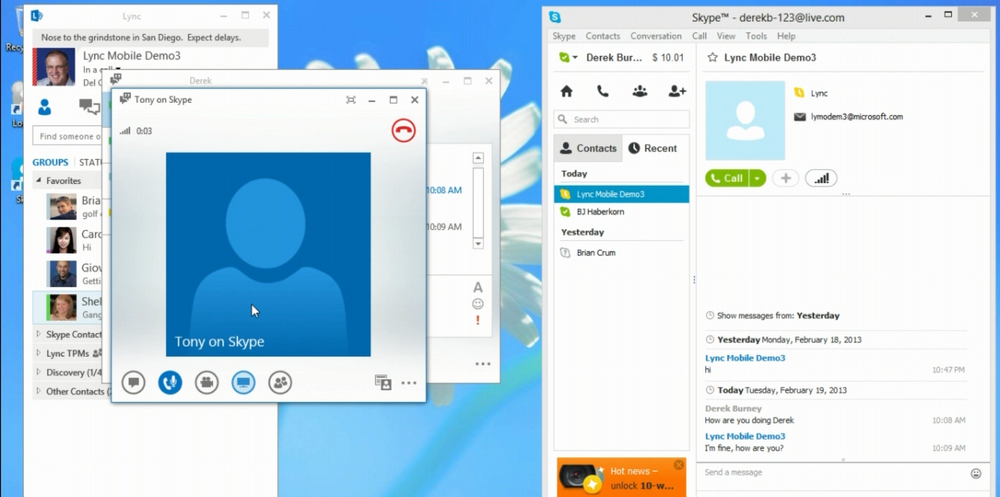Close the Hot news ad banner
The image size is (1000, 497).
click(679, 464)
